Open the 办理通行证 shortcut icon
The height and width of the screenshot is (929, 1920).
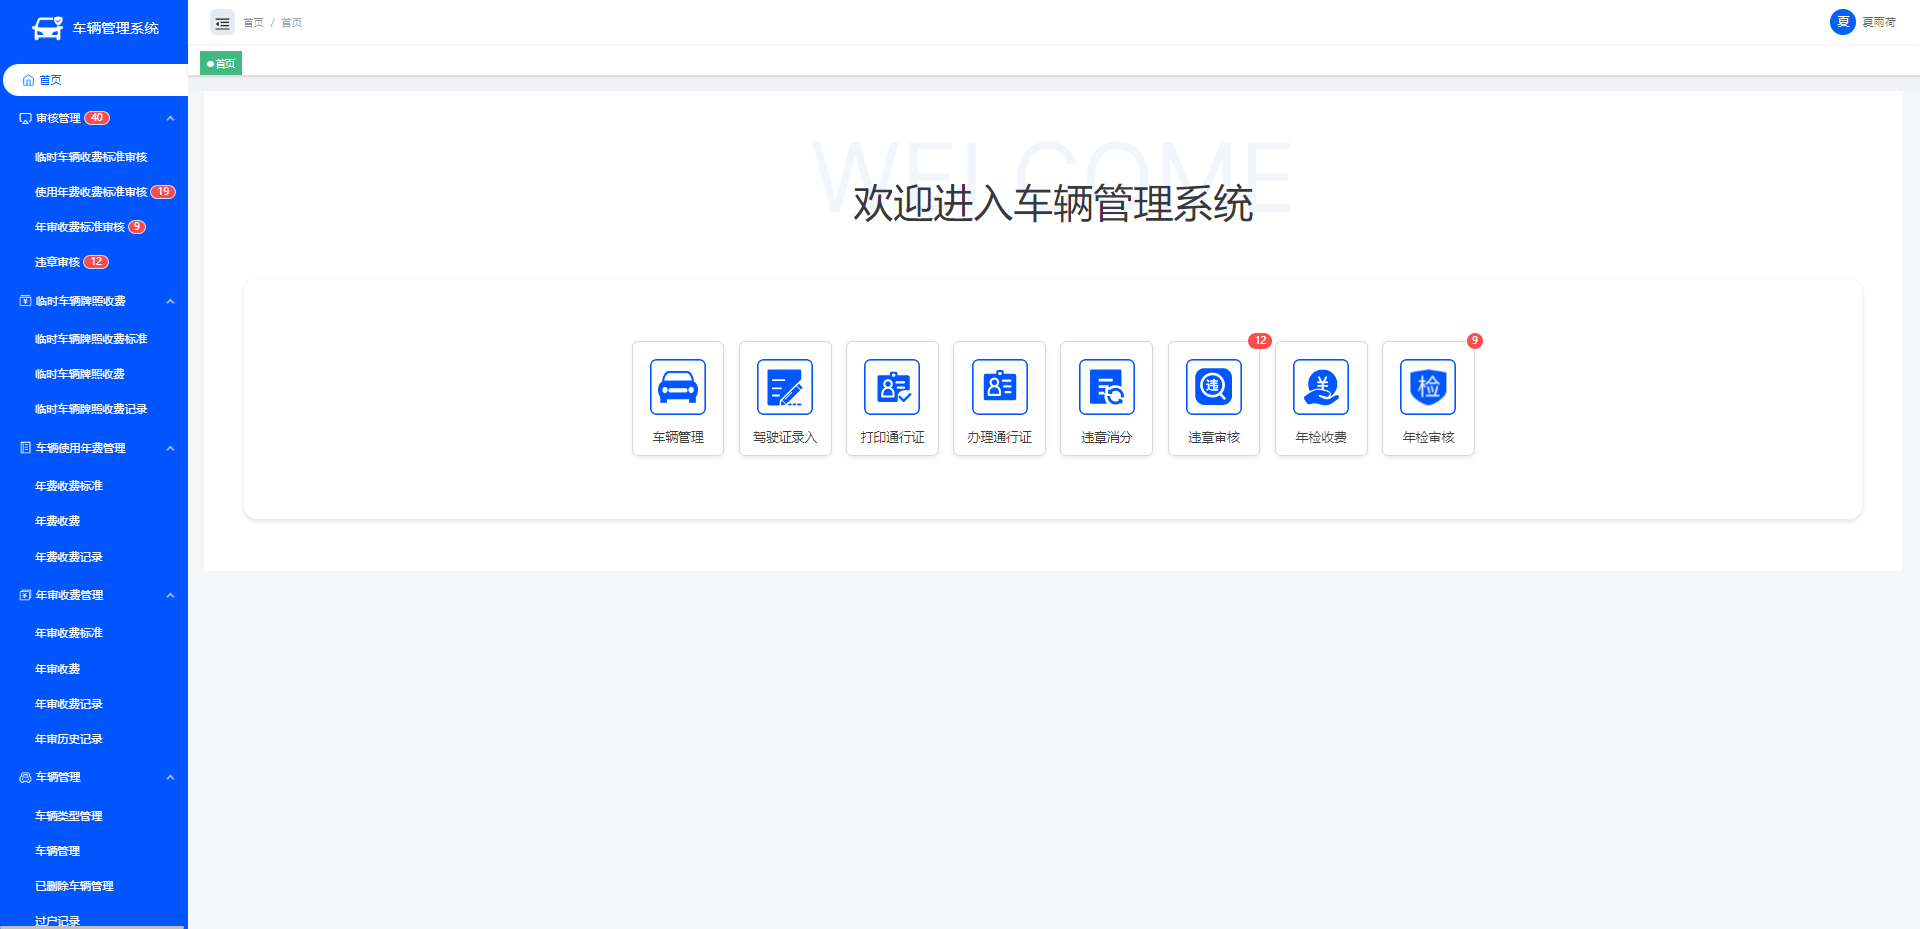1000,387
